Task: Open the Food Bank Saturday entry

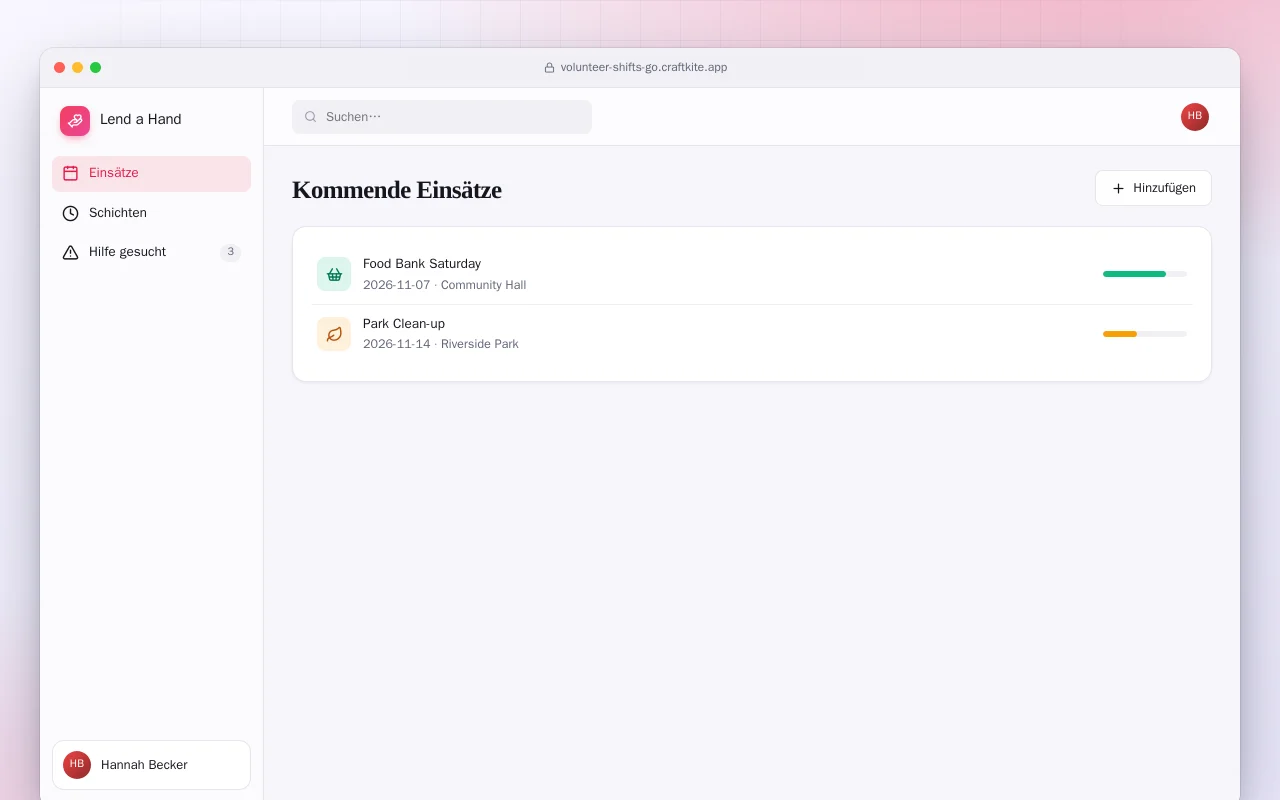Action: (752, 274)
